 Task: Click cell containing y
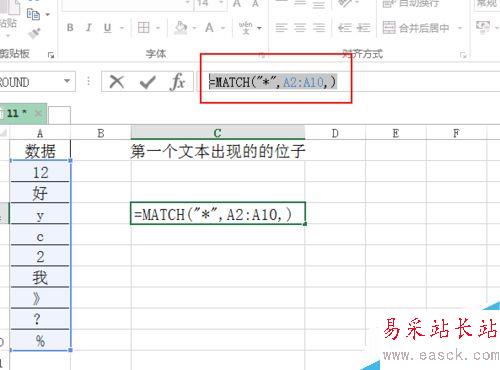pyautogui.click(x=40, y=214)
